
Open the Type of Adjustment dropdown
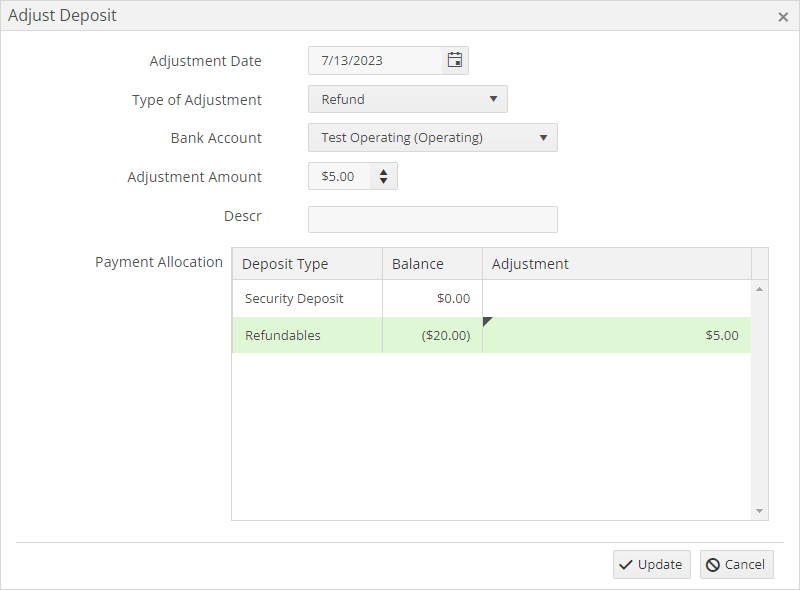[x=408, y=99]
